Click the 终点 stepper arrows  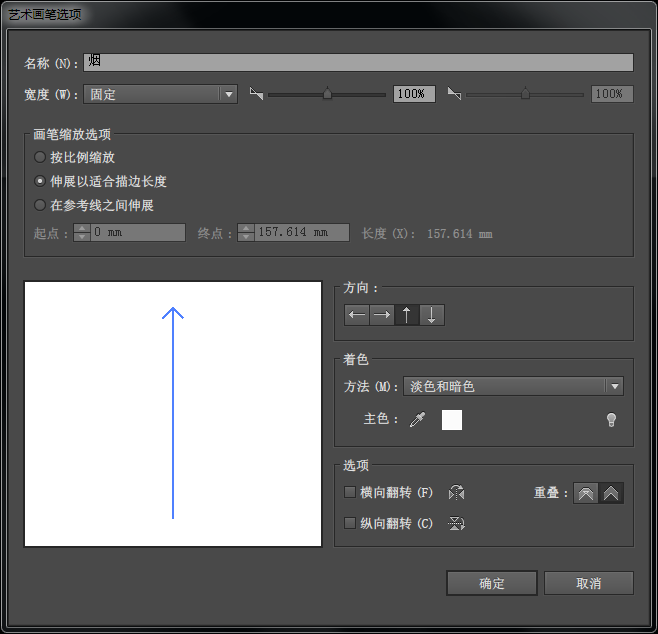tap(246, 232)
